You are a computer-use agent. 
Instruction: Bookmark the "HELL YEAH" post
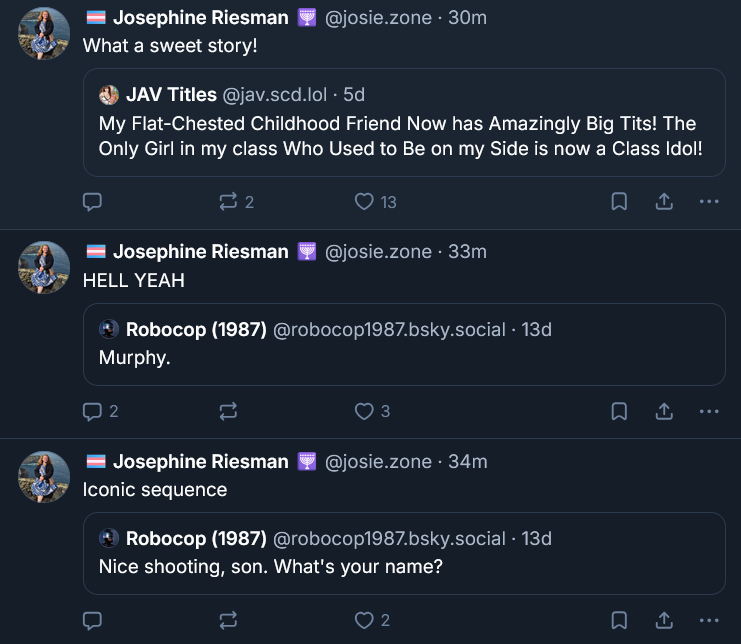(x=619, y=411)
